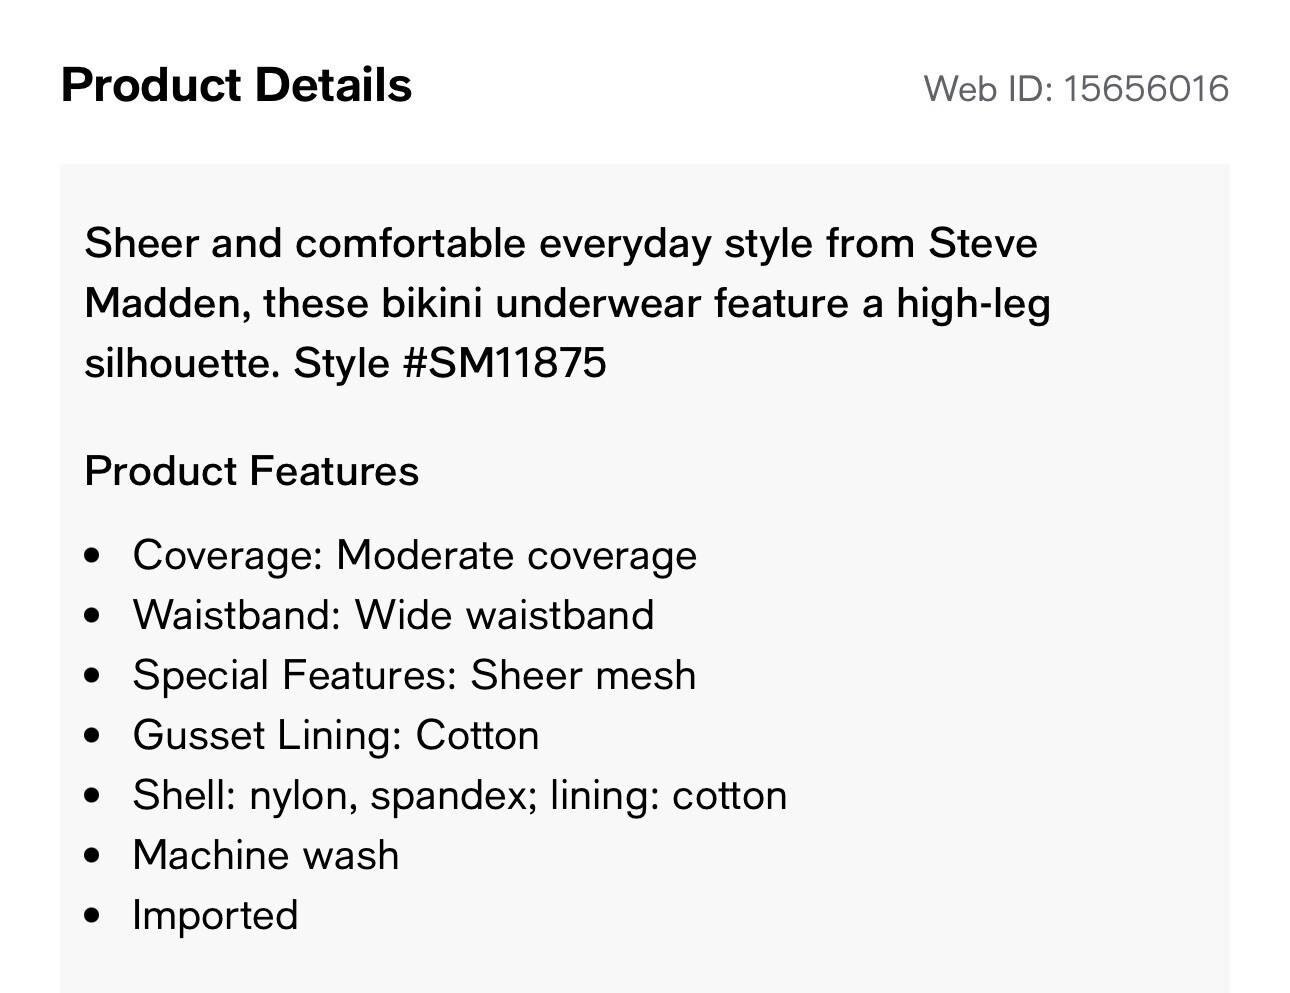The width and height of the screenshot is (1290, 993).
Task: Click the Gusset Lining: Cotton line
Action: click(x=336, y=735)
